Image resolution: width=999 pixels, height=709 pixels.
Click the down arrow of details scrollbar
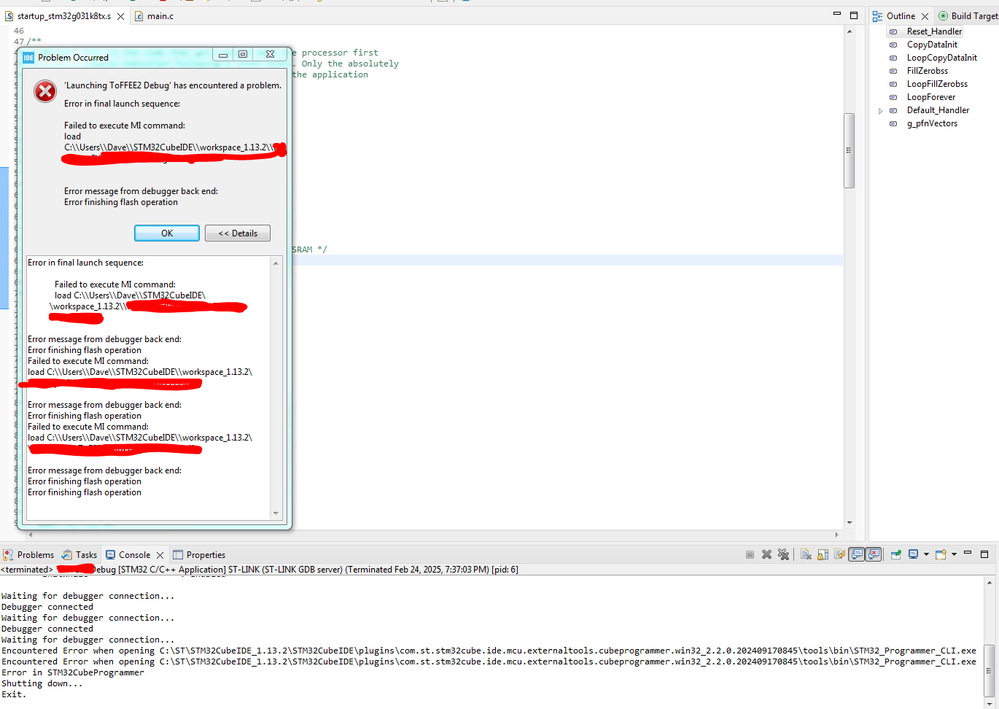(276, 513)
